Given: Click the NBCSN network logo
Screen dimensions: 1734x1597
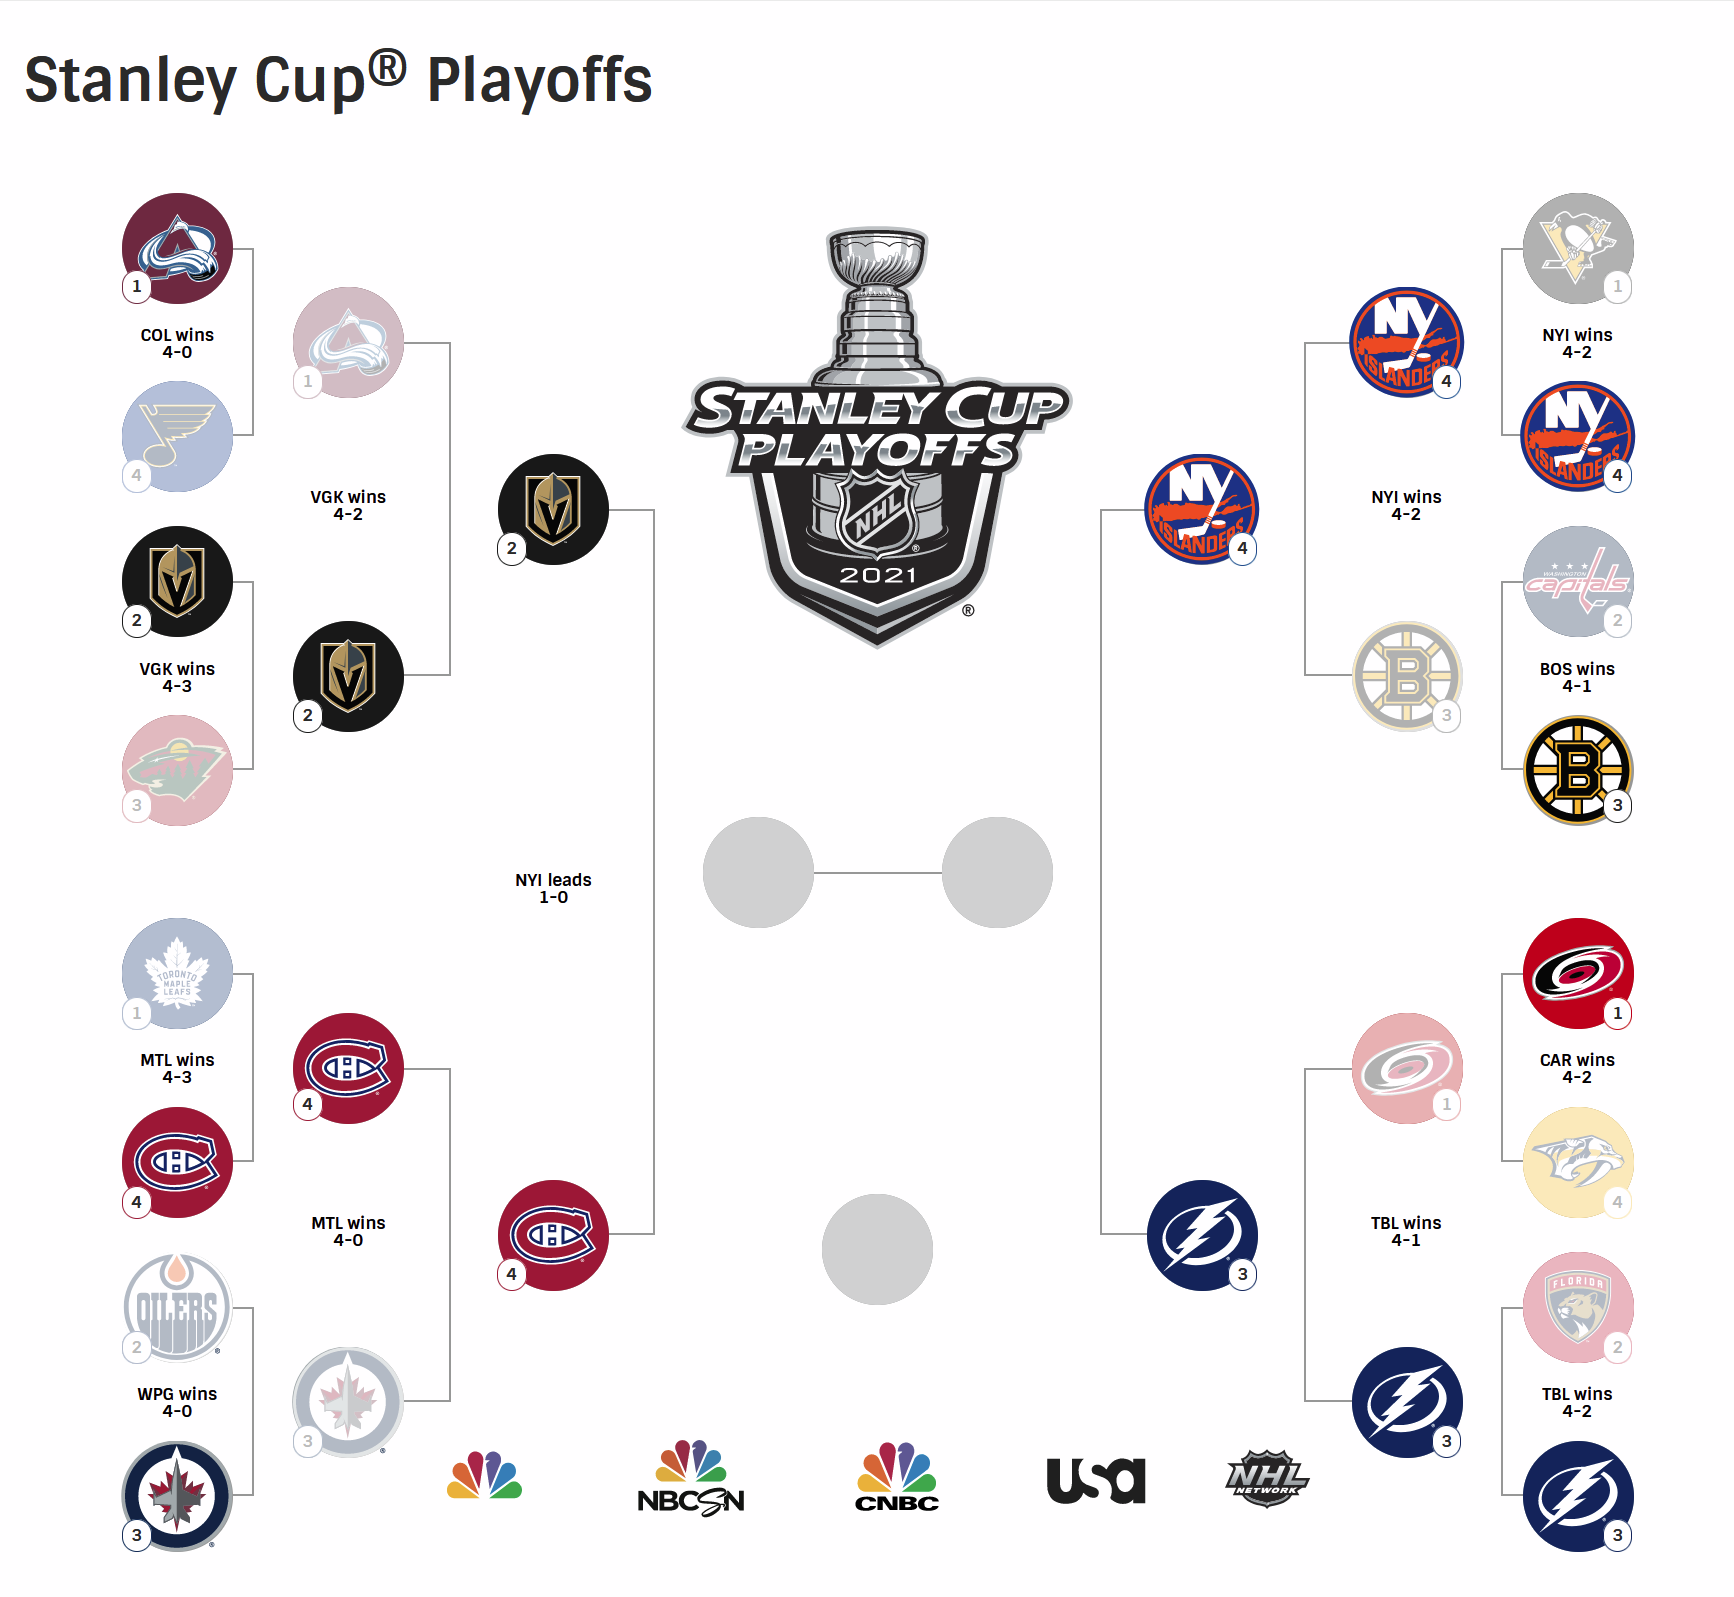Looking at the screenshot, I should tap(691, 1478).
